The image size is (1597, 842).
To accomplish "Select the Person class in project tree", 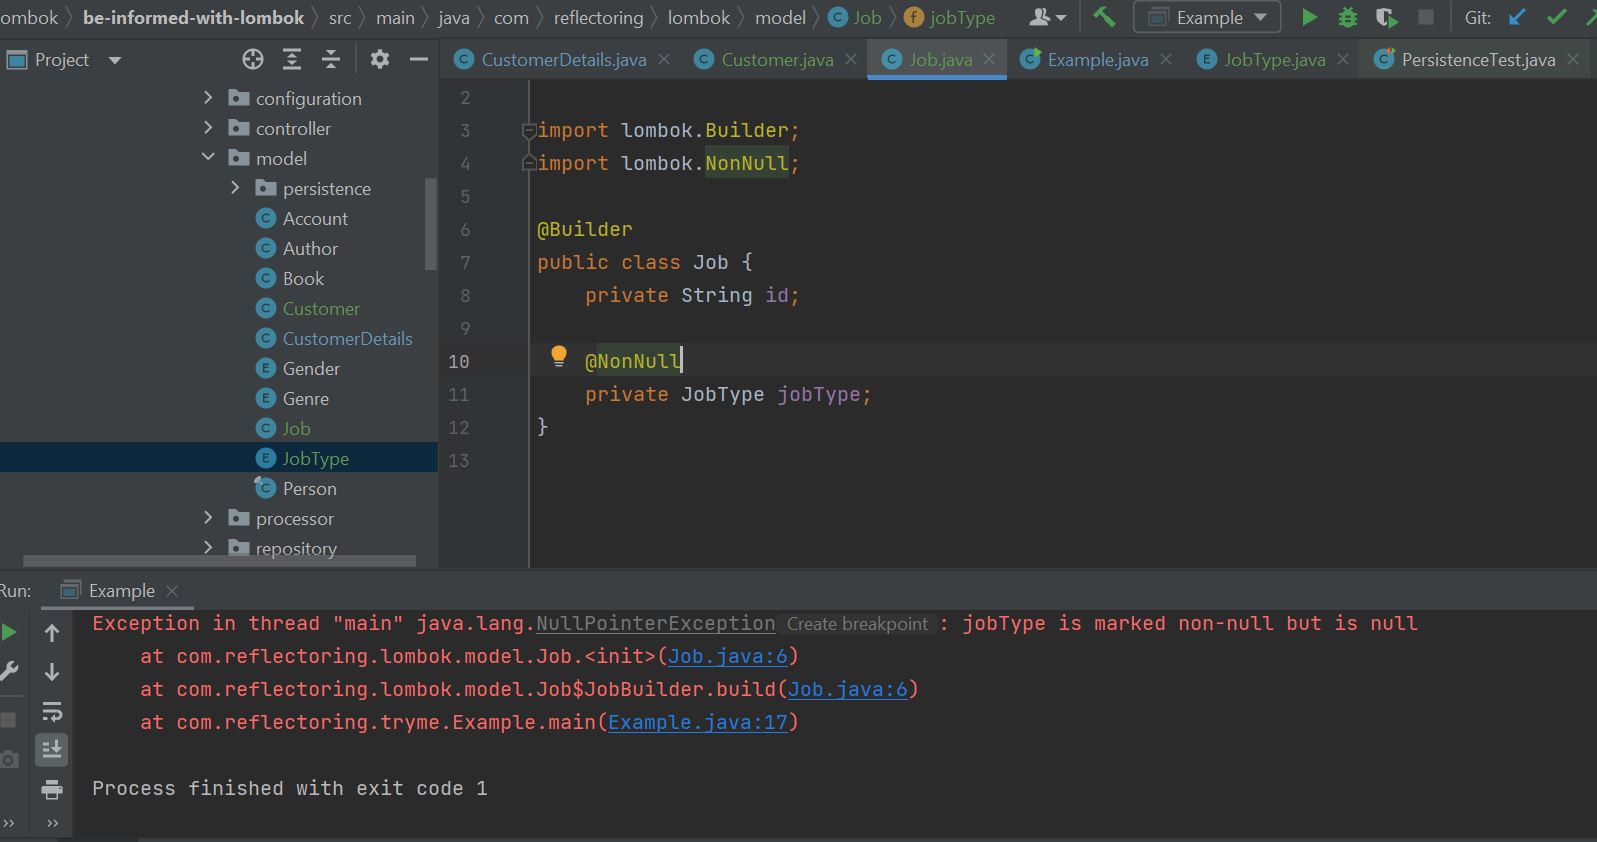I will 309,488.
